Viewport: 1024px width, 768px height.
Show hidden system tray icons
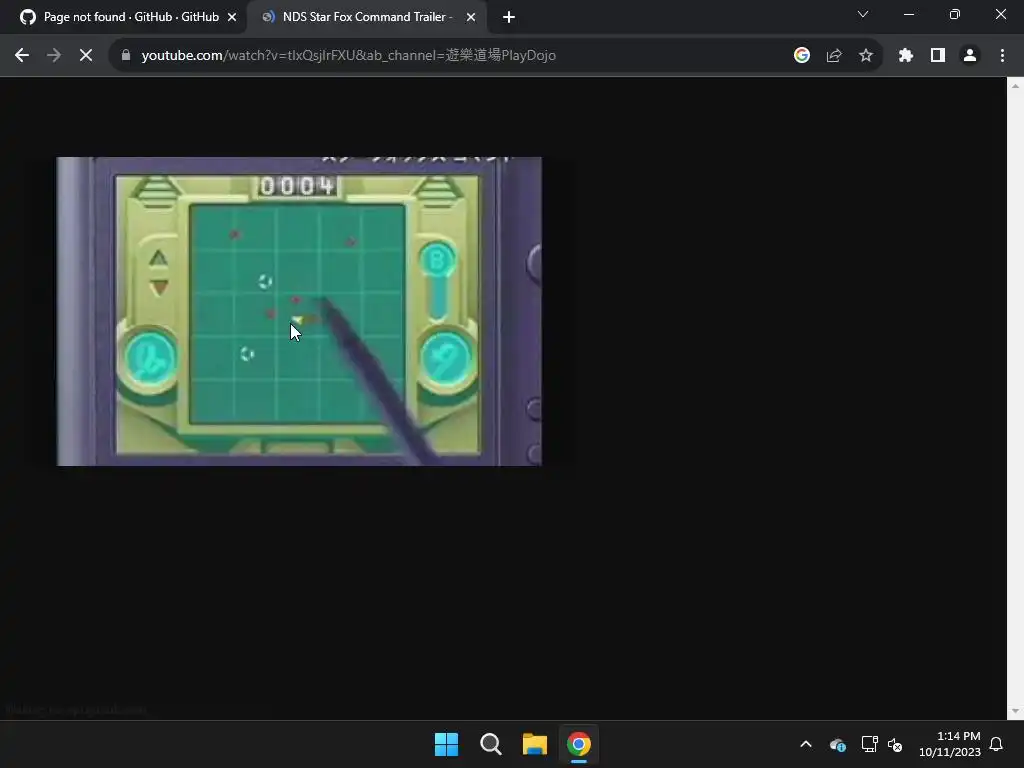pos(806,744)
